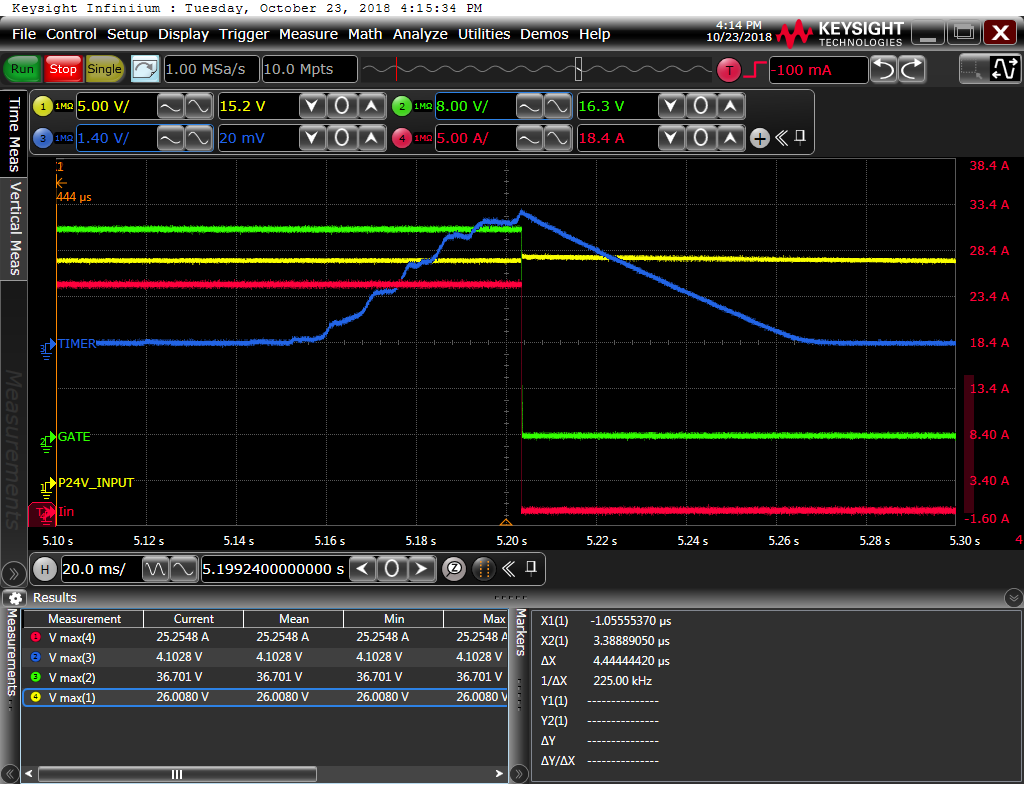The width and height of the screenshot is (1034, 794).
Task: Open the Trigger menu
Action: click(244, 34)
